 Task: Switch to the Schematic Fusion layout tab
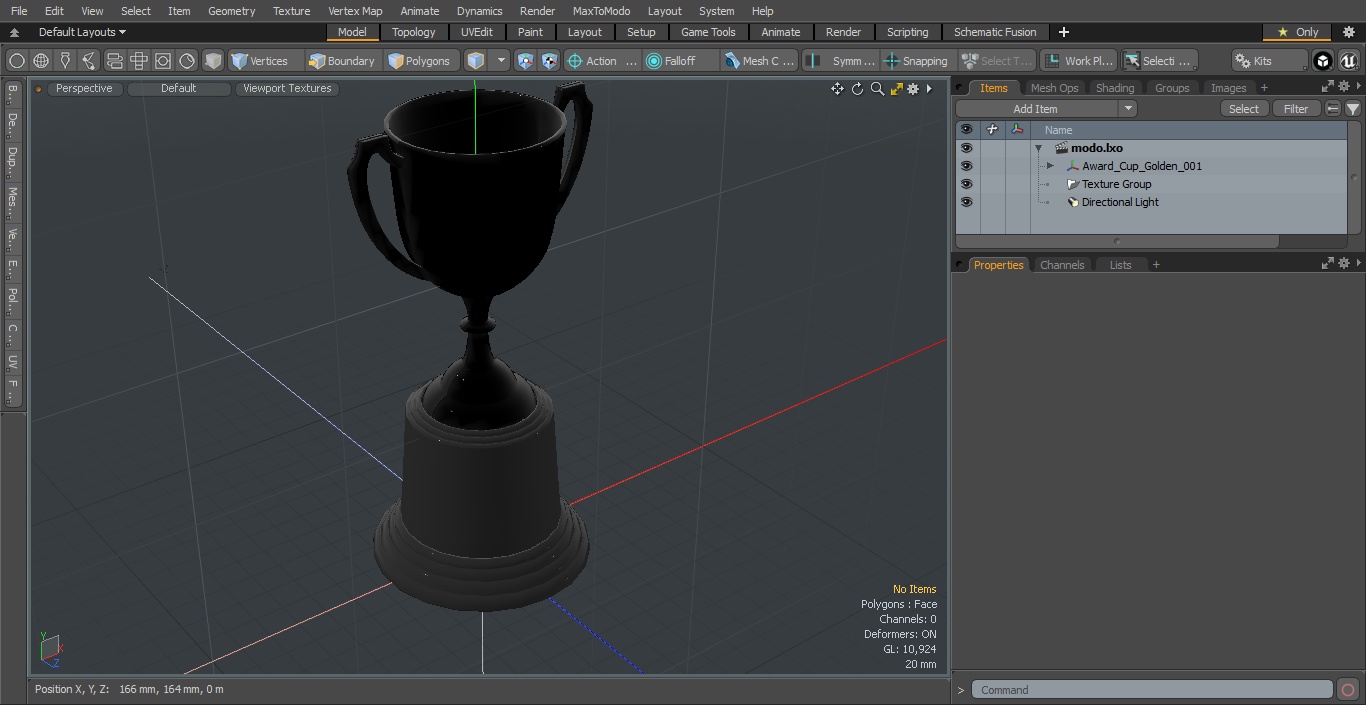(995, 32)
